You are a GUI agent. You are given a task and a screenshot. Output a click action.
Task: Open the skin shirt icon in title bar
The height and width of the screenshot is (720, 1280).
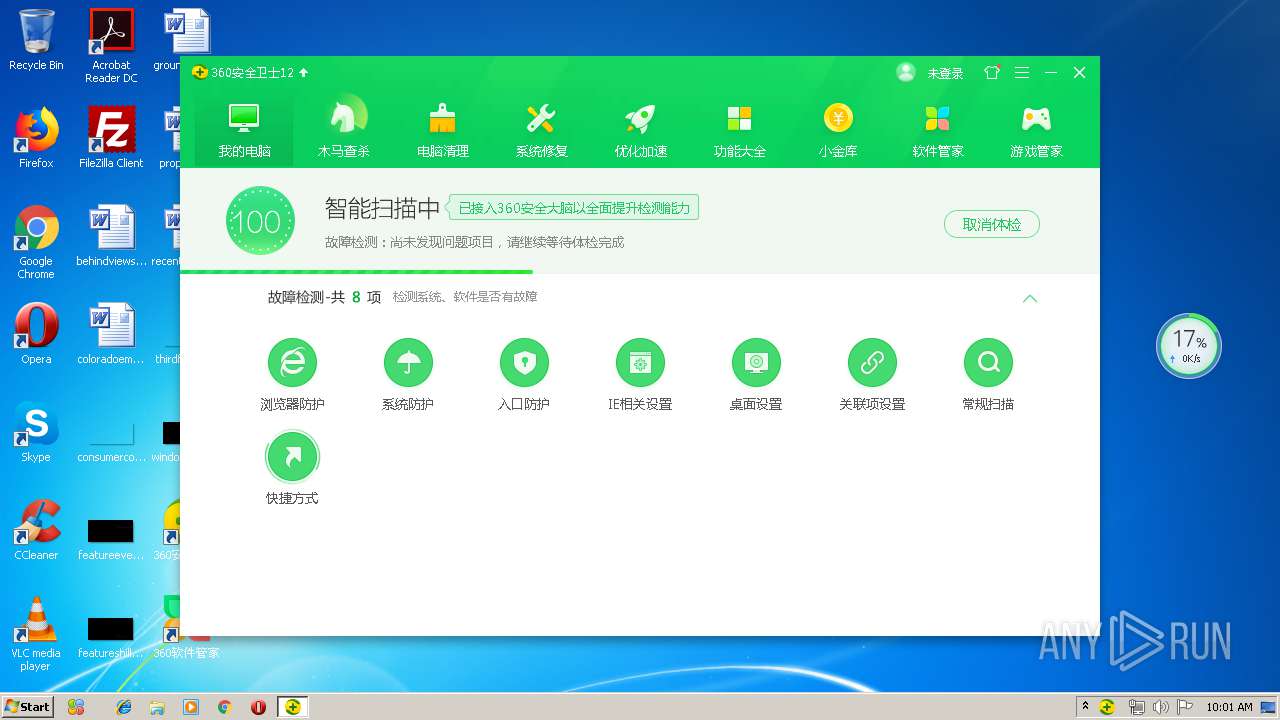tap(992, 72)
